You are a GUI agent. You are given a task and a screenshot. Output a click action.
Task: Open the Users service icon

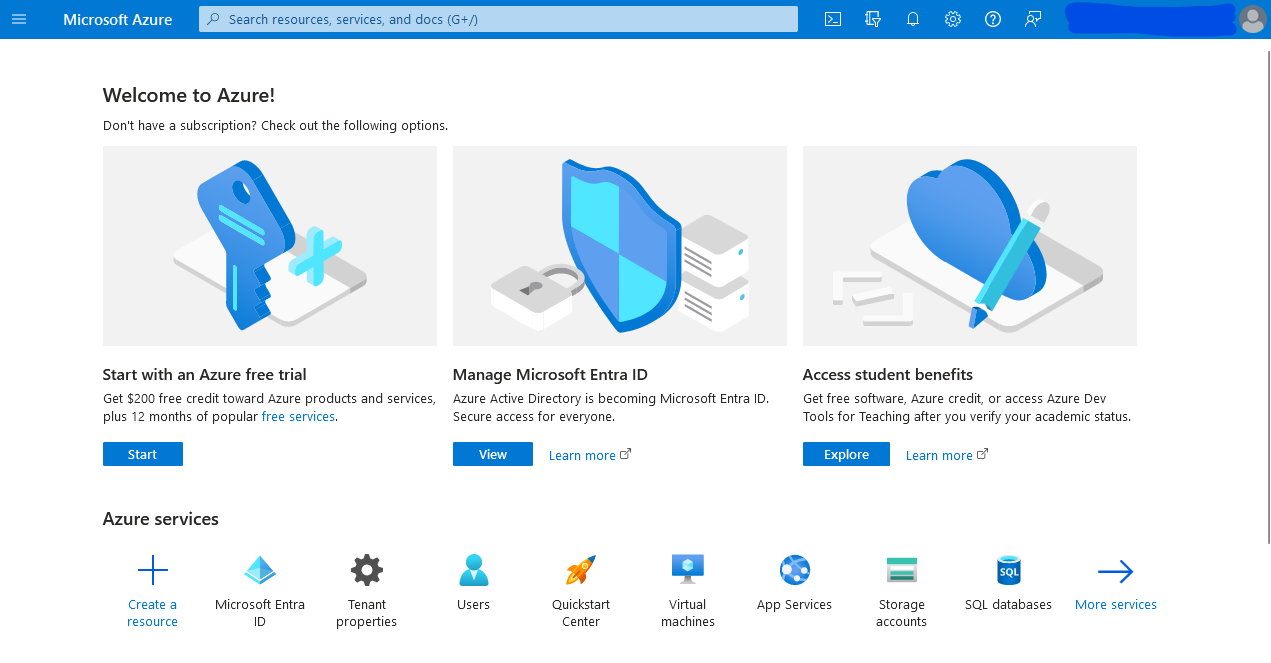click(x=474, y=571)
